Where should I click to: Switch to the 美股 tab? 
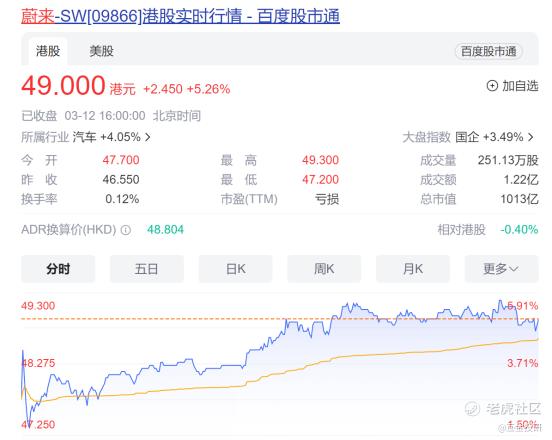(x=101, y=51)
